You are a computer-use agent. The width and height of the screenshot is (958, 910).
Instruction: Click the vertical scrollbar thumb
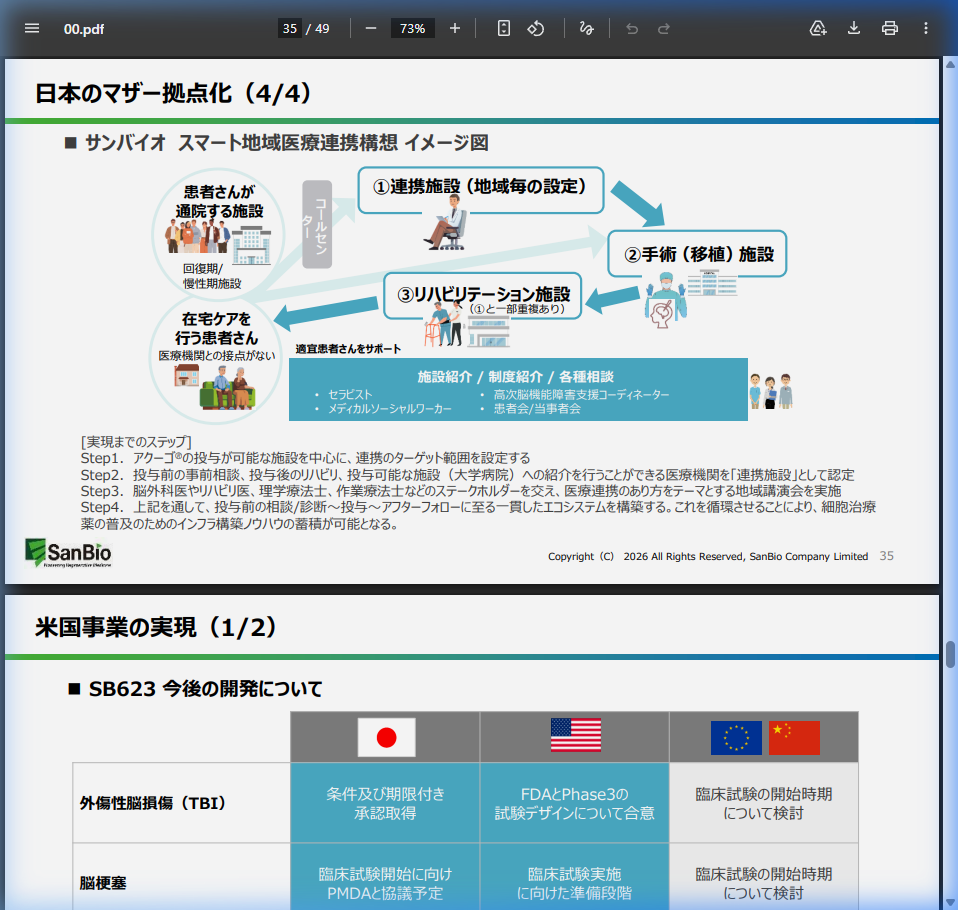click(951, 655)
